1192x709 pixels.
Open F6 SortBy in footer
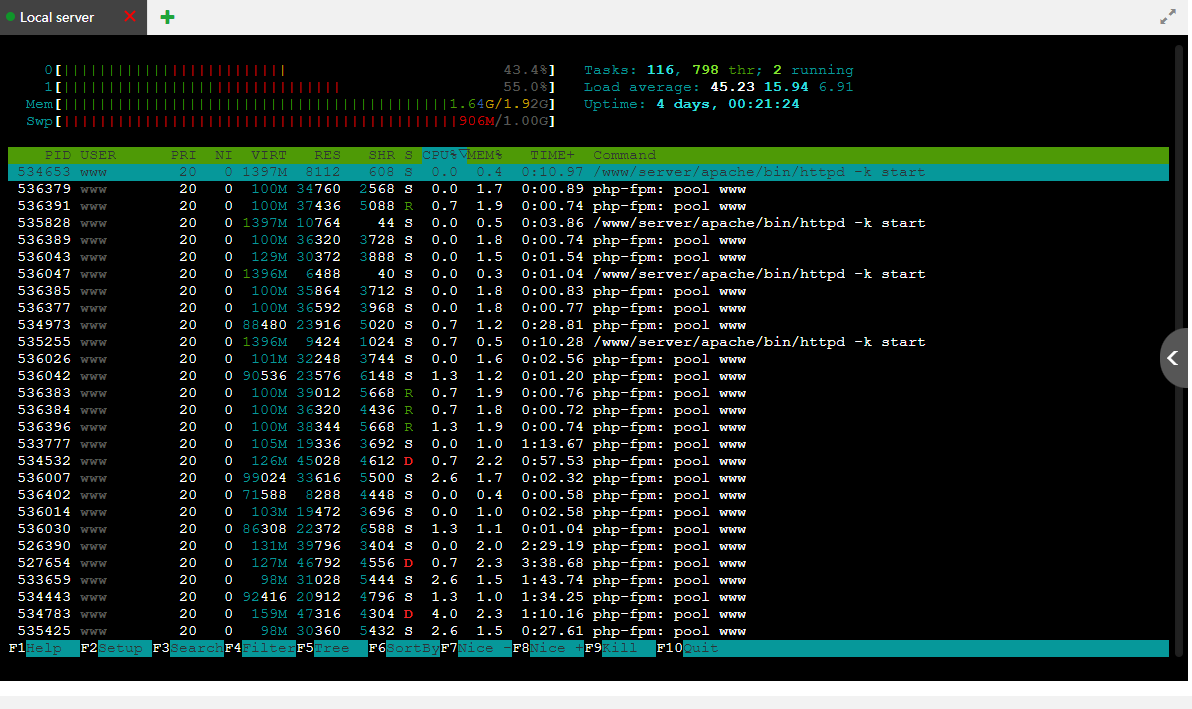click(404, 648)
